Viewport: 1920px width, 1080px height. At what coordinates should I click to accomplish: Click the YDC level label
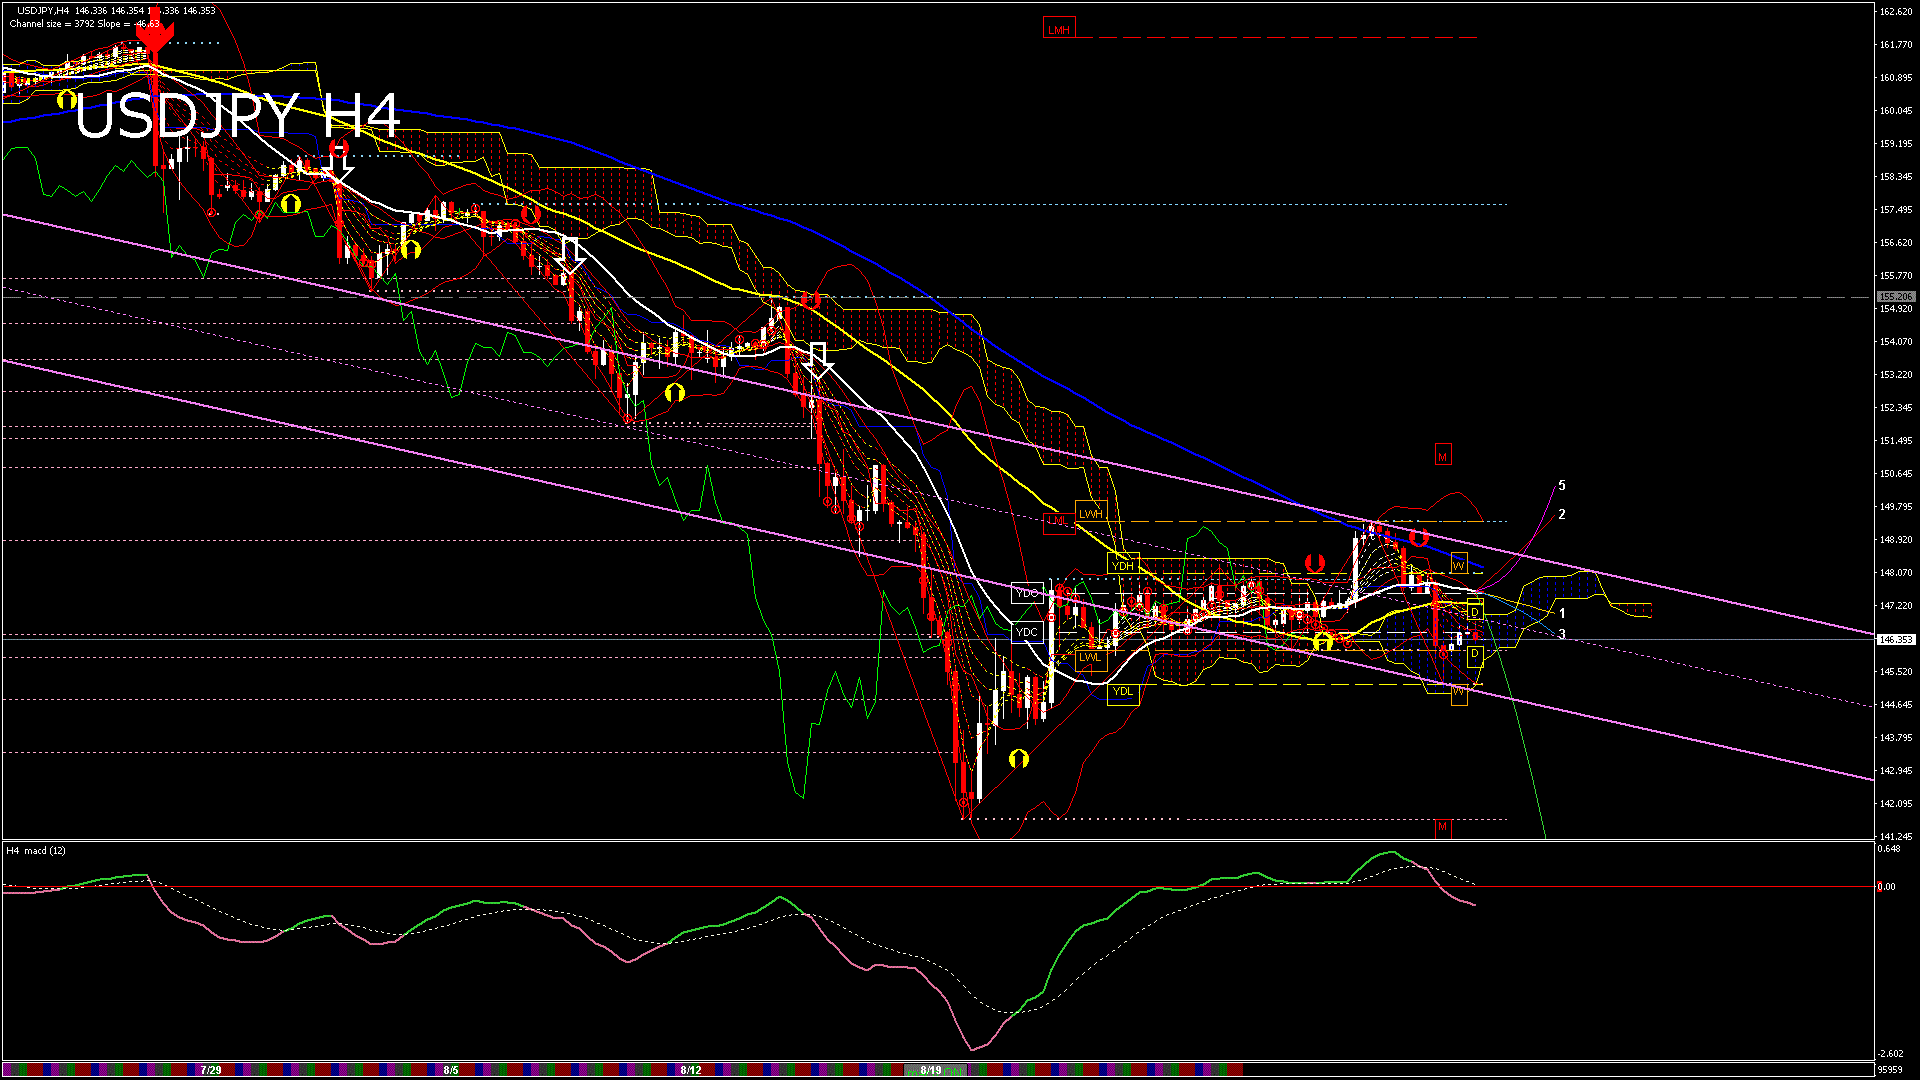1027,632
